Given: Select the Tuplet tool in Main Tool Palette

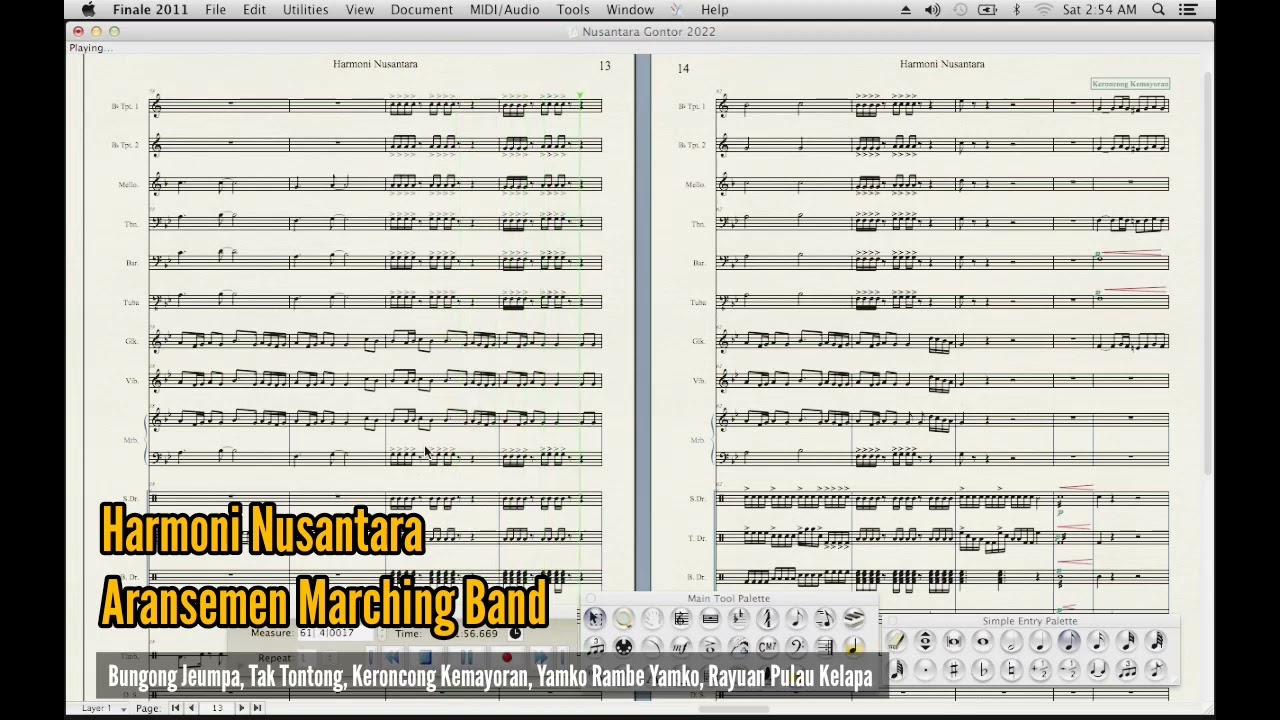Looking at the screenshot, I should click(x=595, y=647).
